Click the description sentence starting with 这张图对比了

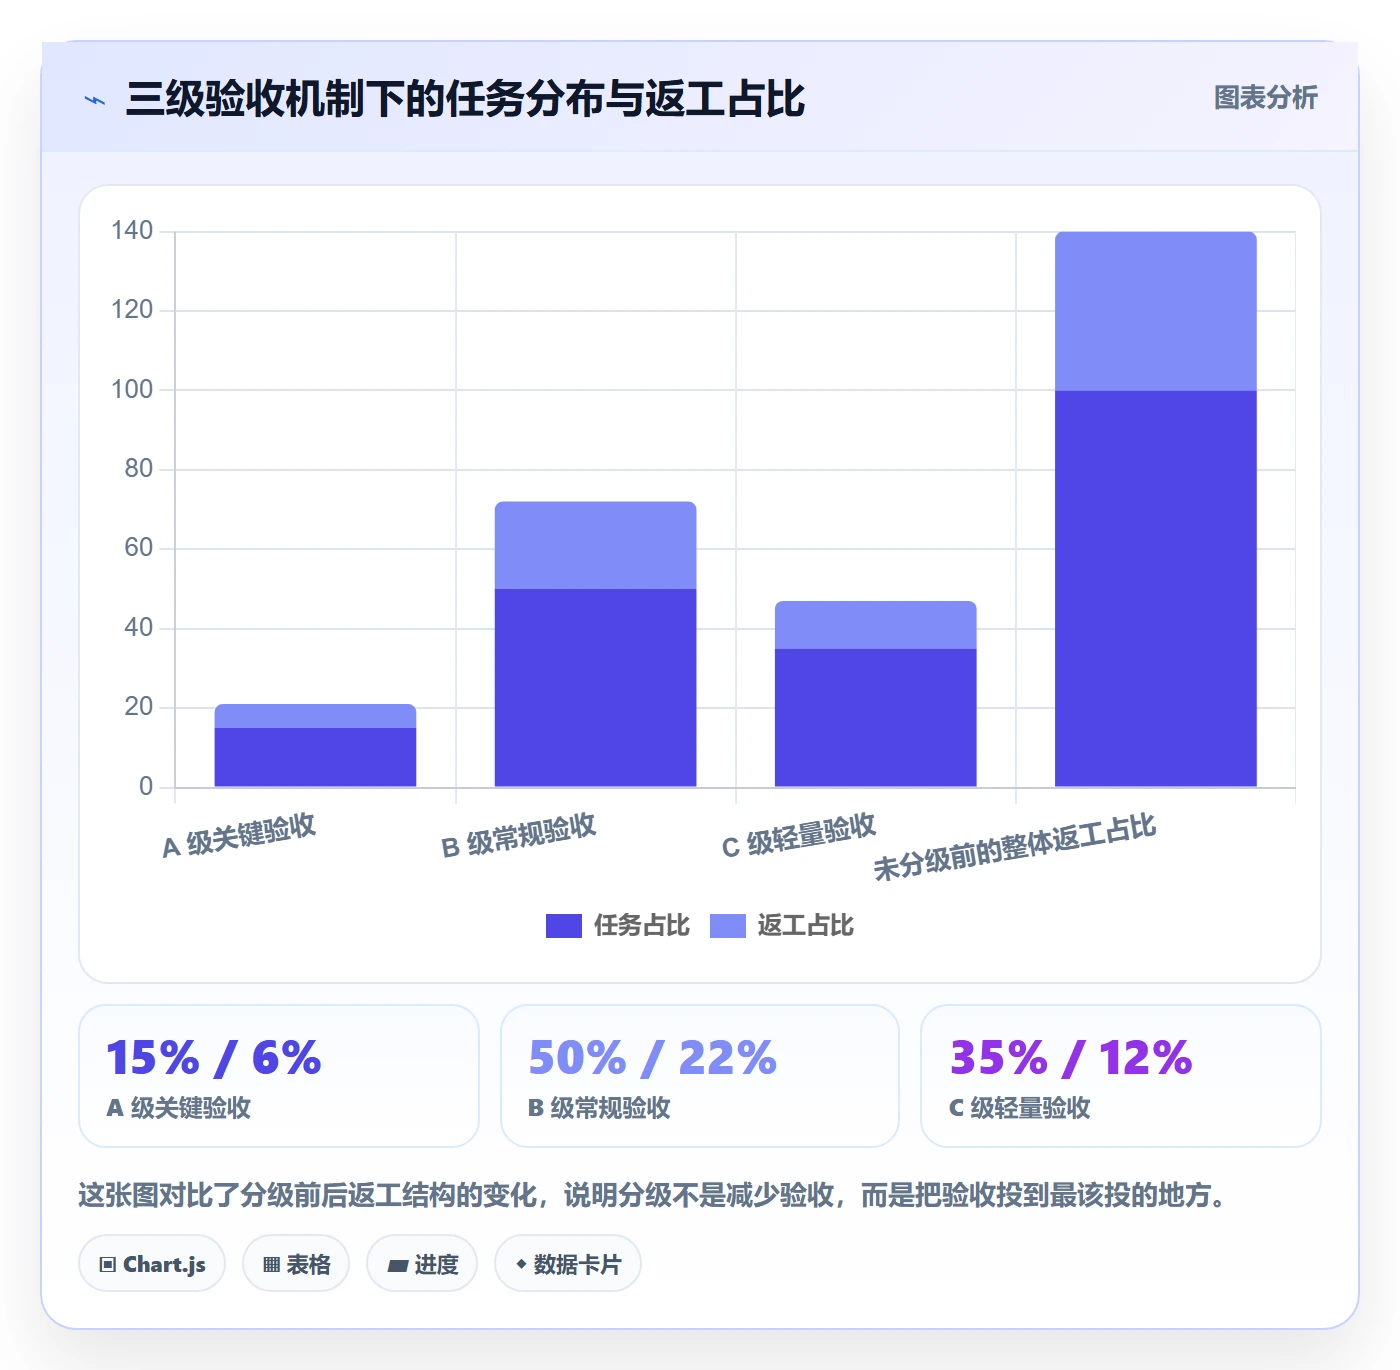tap(655, 1195)
